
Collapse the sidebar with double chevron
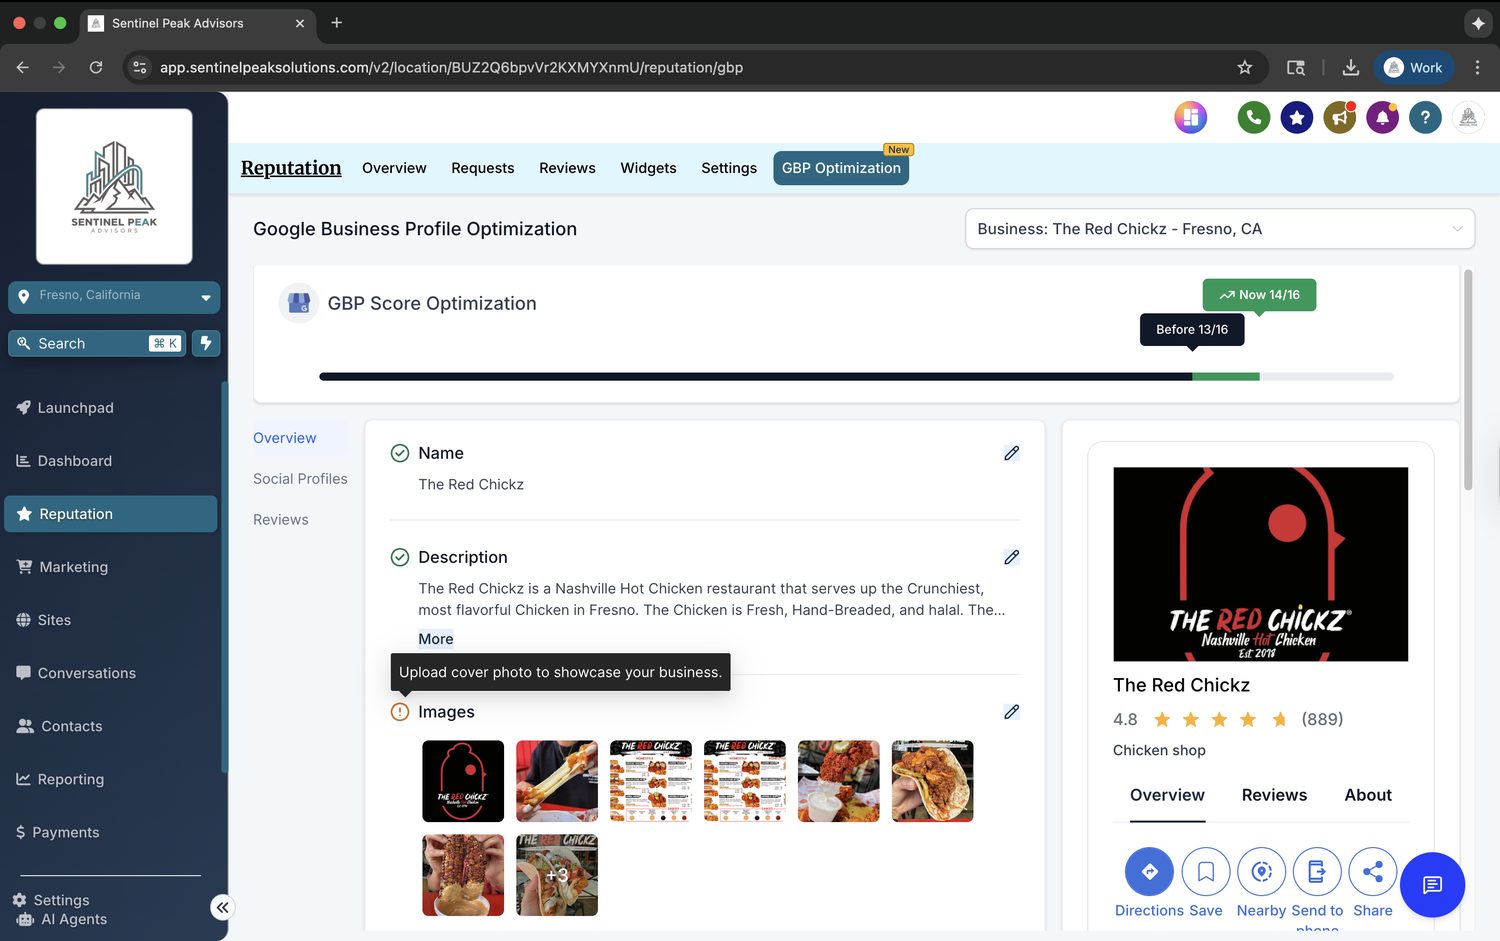(222, 907)
